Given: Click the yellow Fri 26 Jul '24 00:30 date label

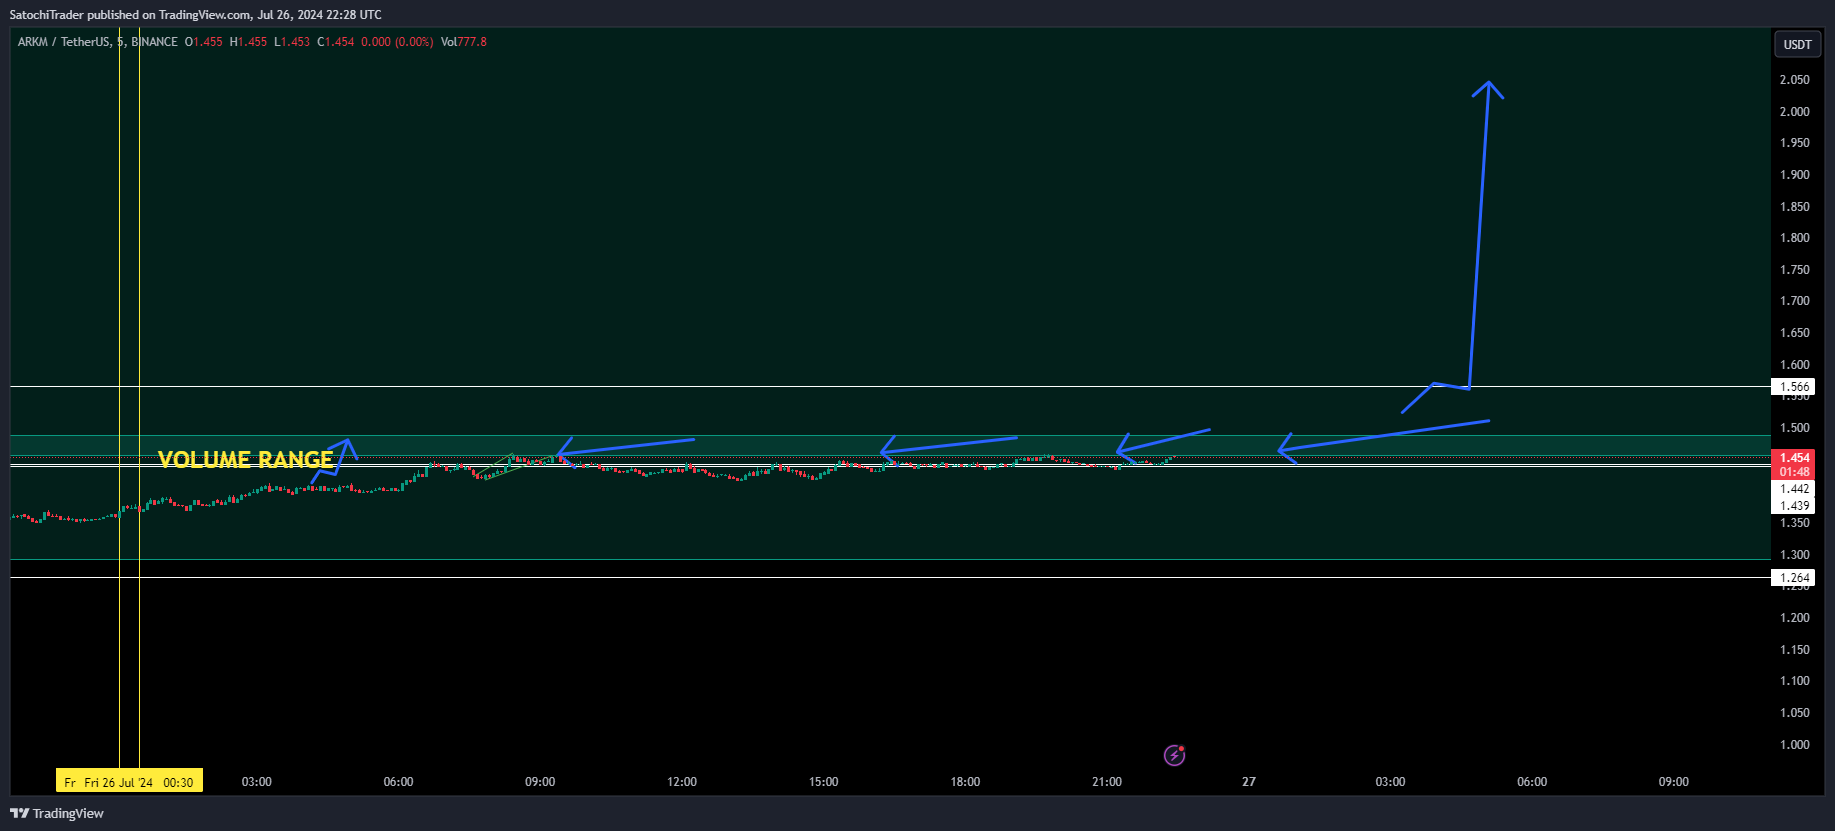Looking at the screenshot, I should [129, 782].
